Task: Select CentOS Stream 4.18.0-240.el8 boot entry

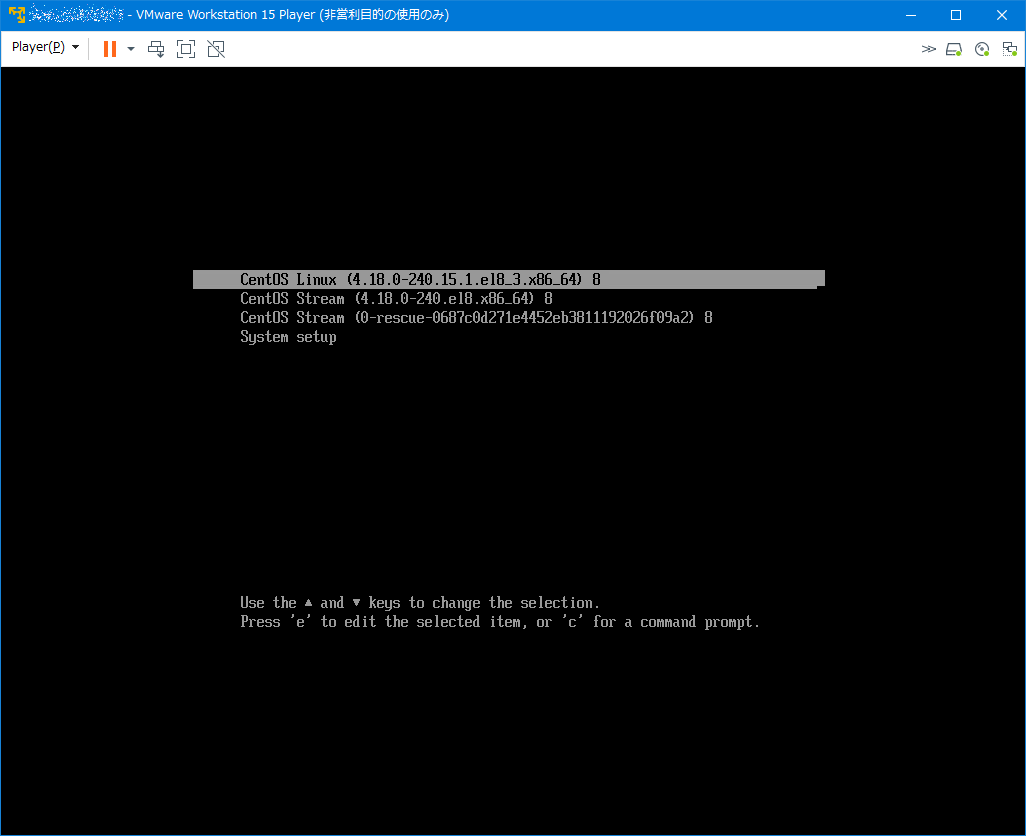Action: click(396, 299)
